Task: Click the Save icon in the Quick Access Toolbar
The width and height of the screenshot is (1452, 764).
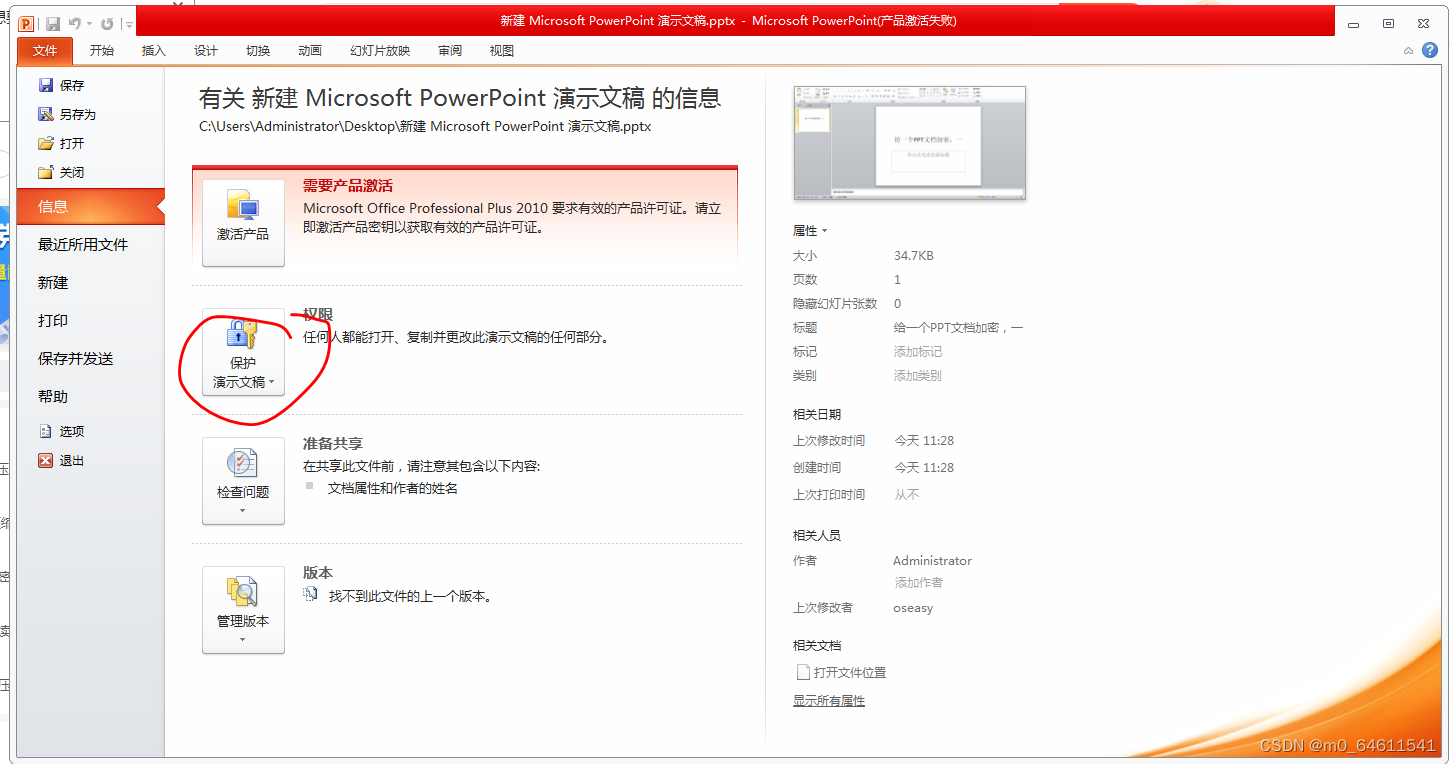Action: click(x=52, y=23)
